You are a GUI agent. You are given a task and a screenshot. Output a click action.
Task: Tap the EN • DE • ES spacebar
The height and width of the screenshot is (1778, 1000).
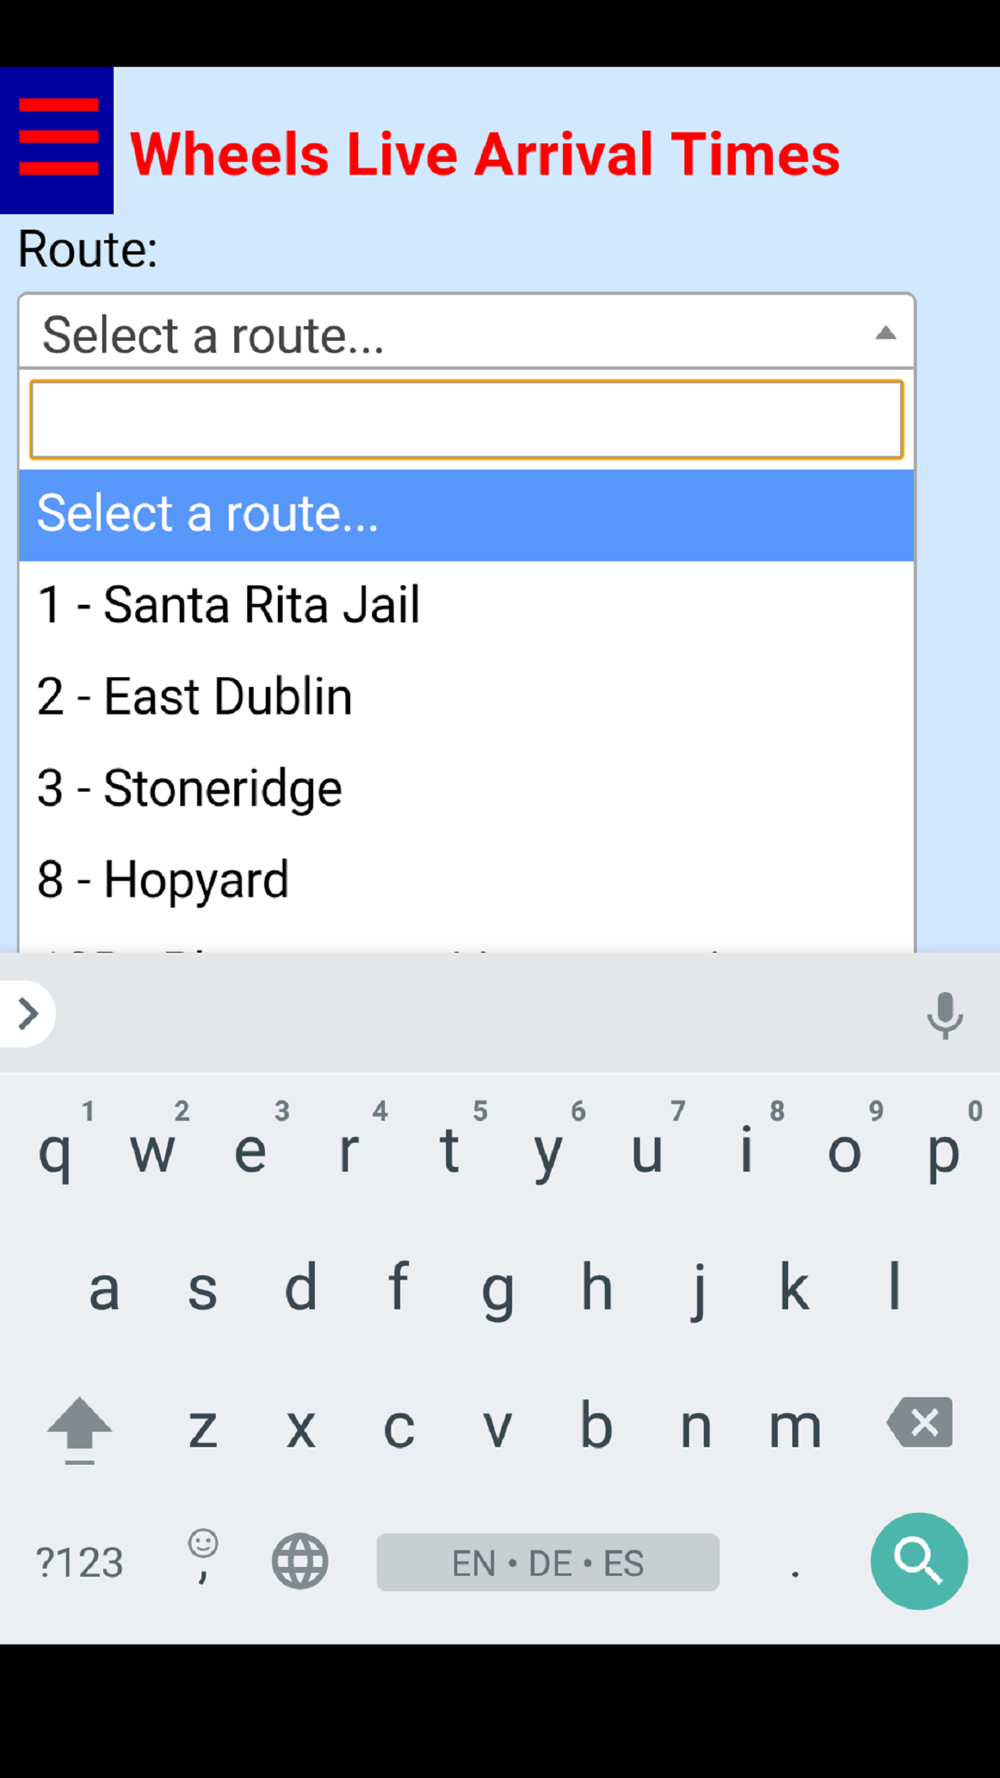click(x=548, y=1562)
